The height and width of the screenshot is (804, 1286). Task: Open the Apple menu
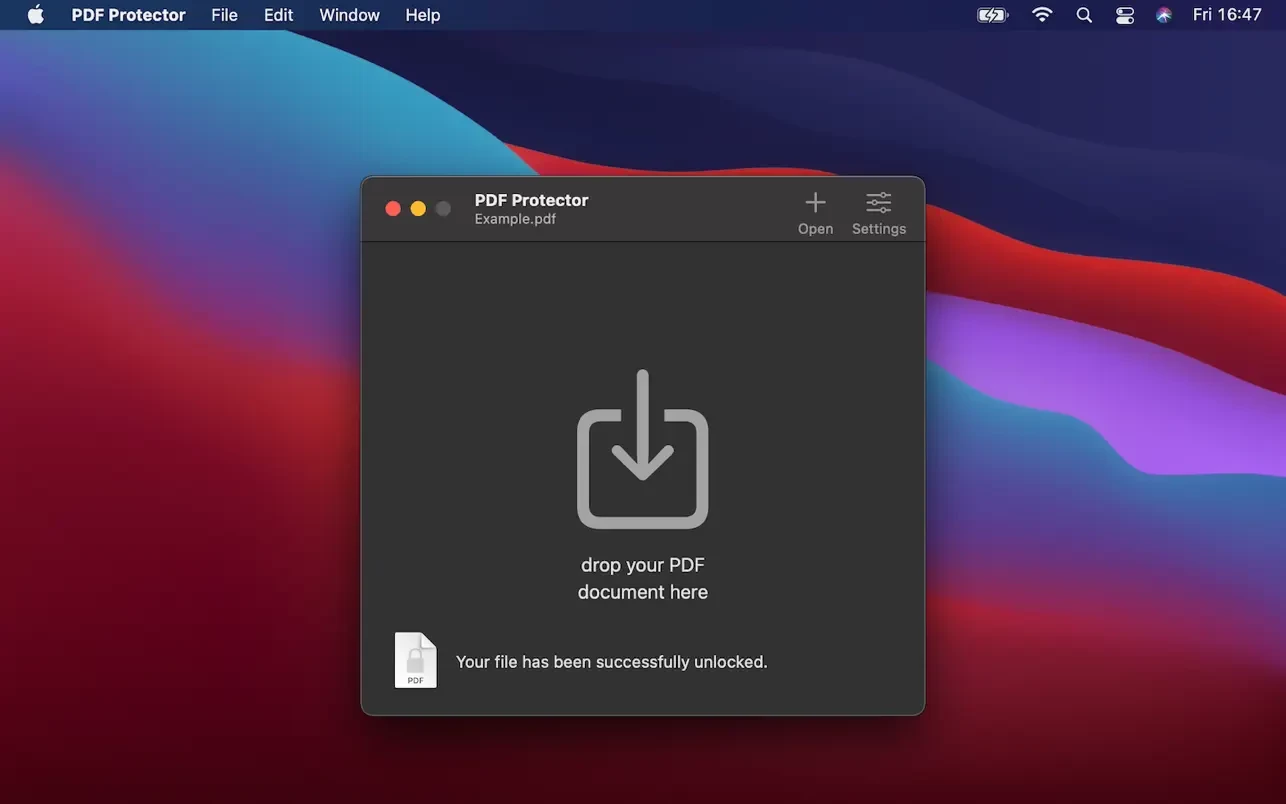click(36, 15)
